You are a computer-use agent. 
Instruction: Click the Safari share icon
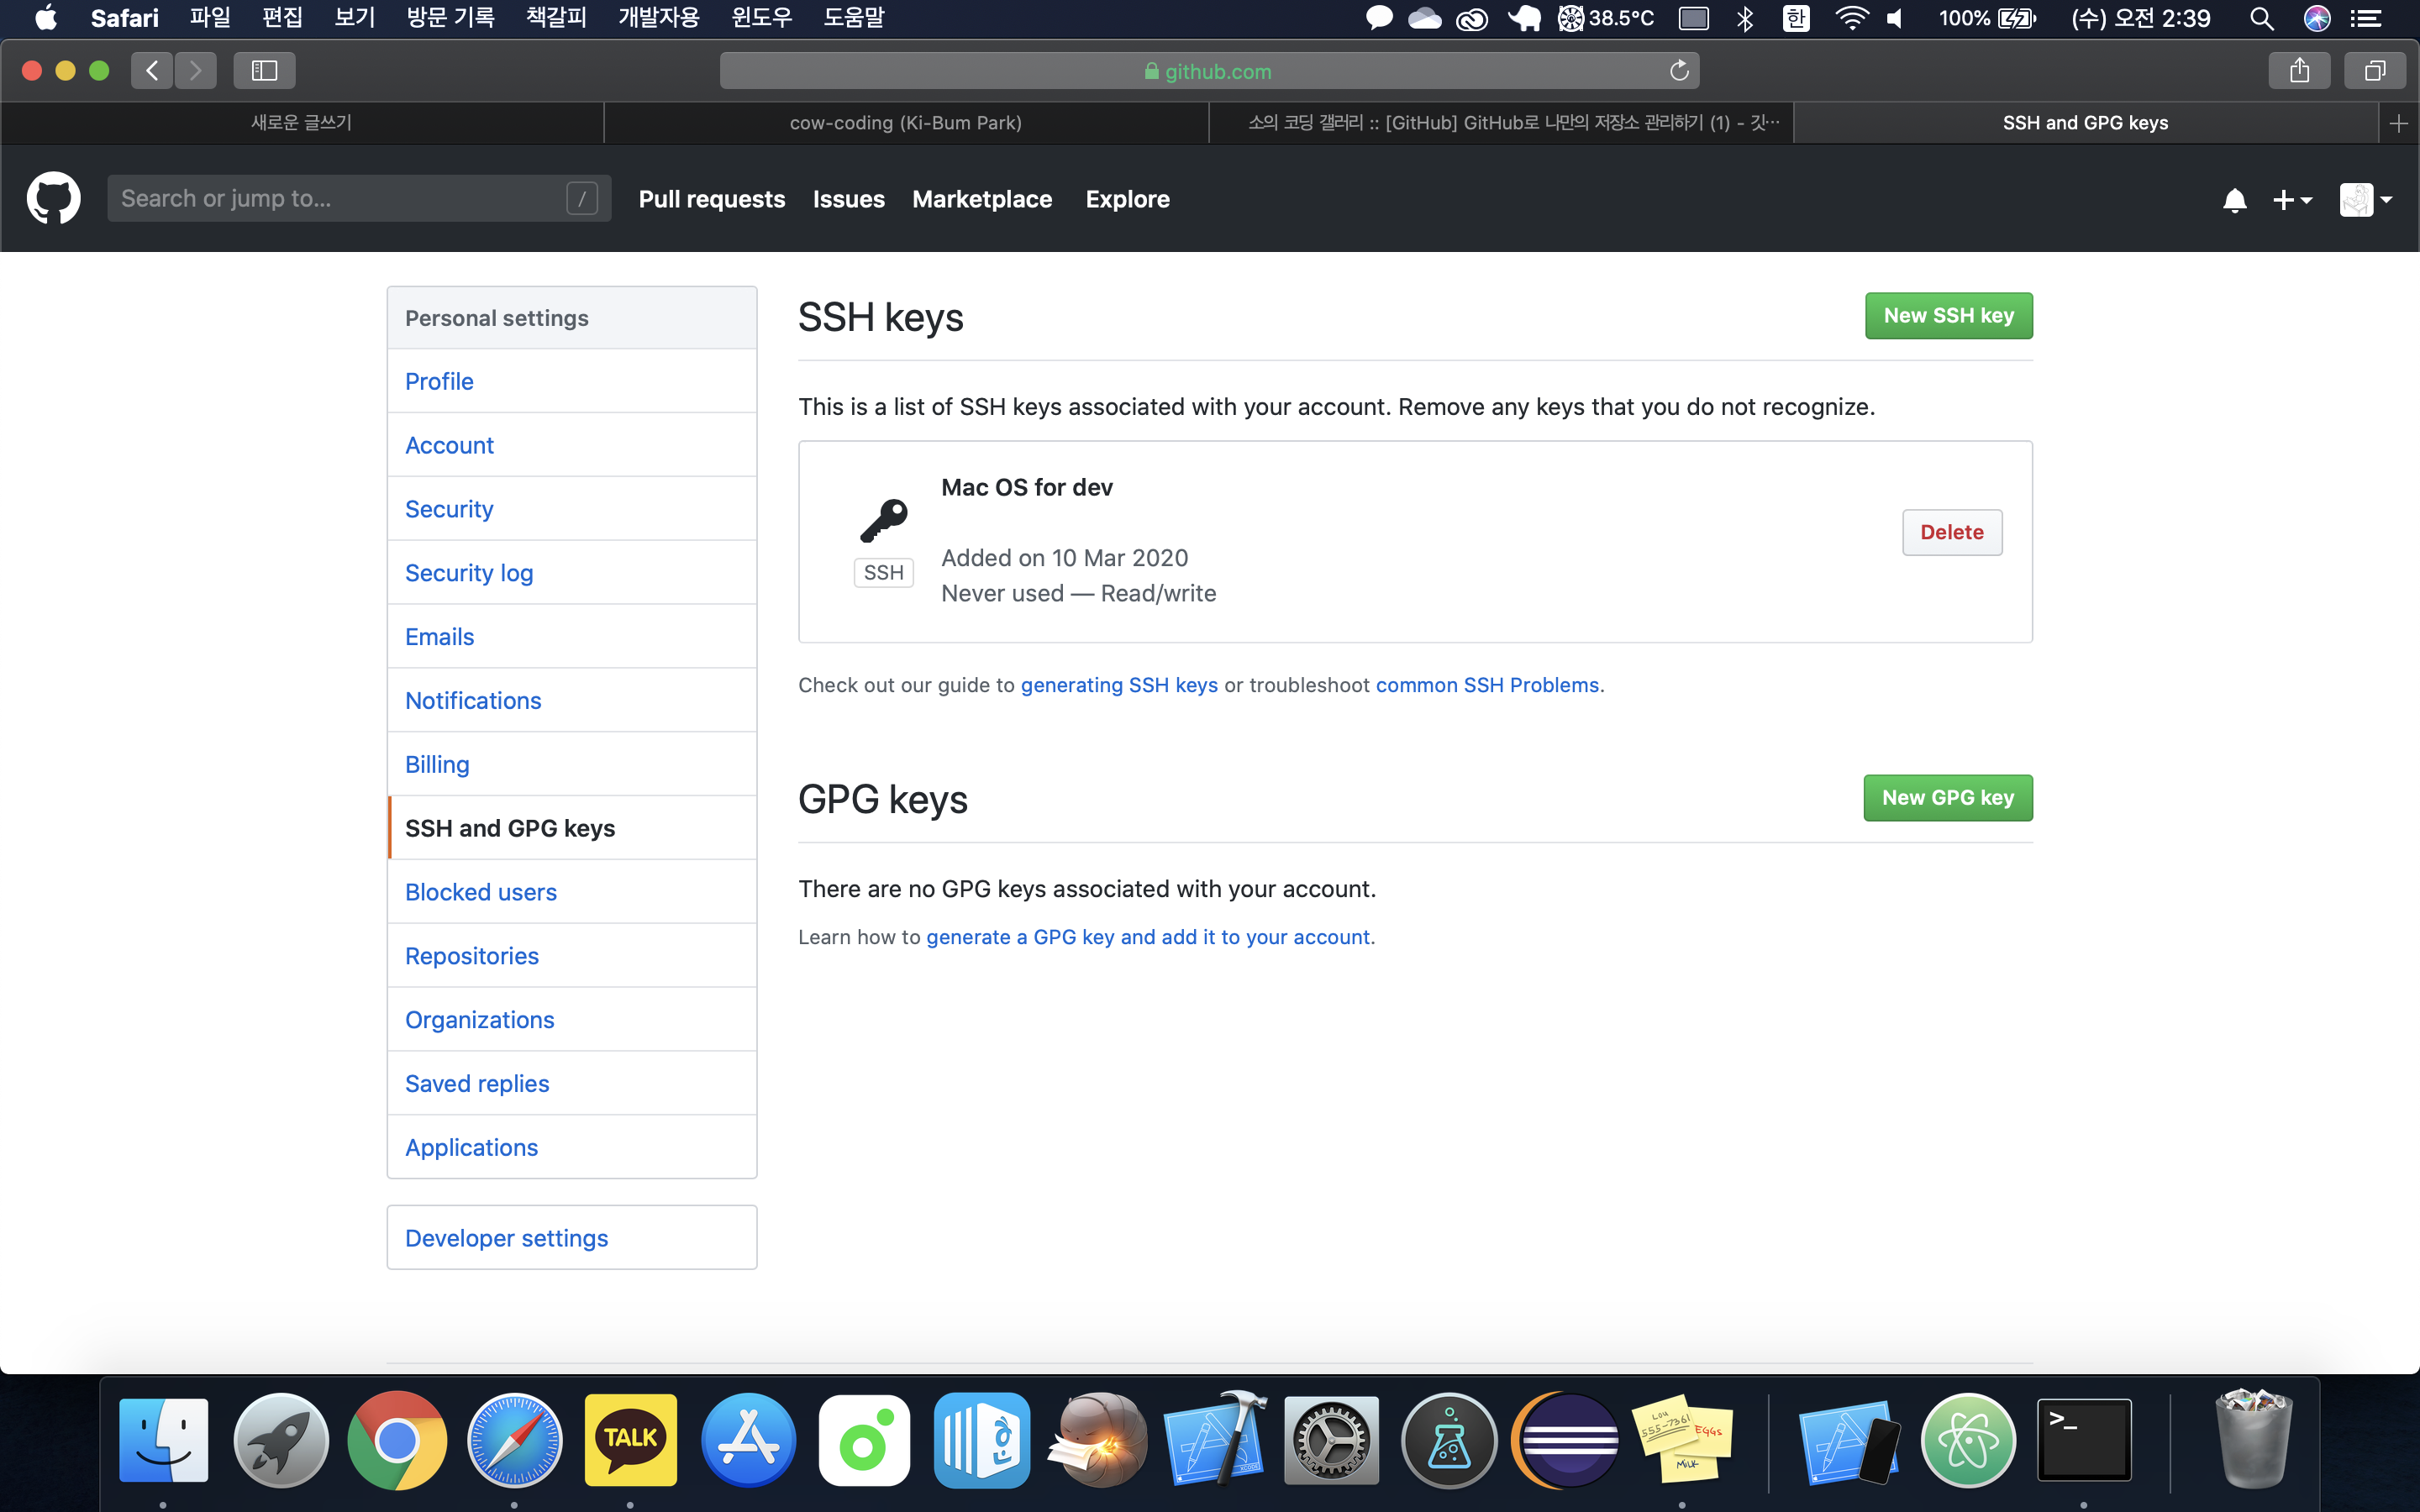click(2299, 71)
